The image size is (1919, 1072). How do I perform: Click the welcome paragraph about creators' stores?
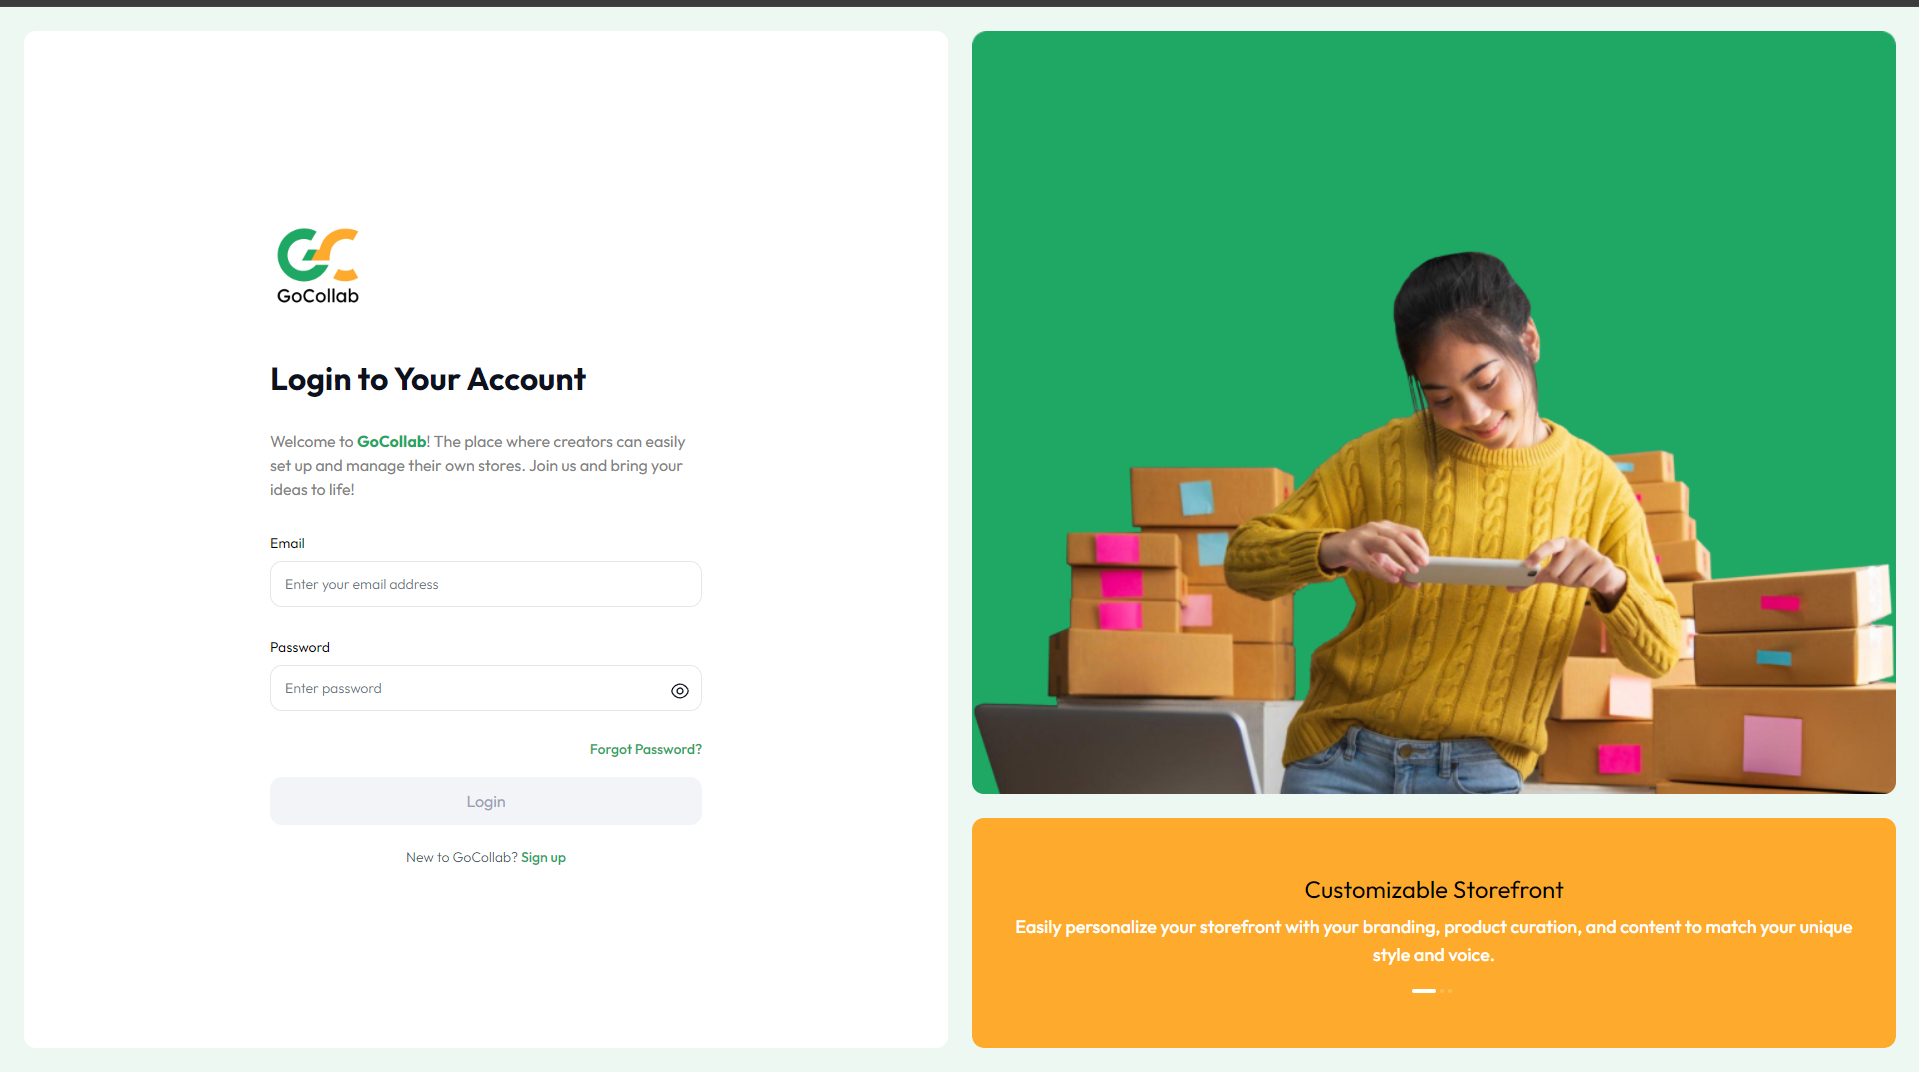477,465
